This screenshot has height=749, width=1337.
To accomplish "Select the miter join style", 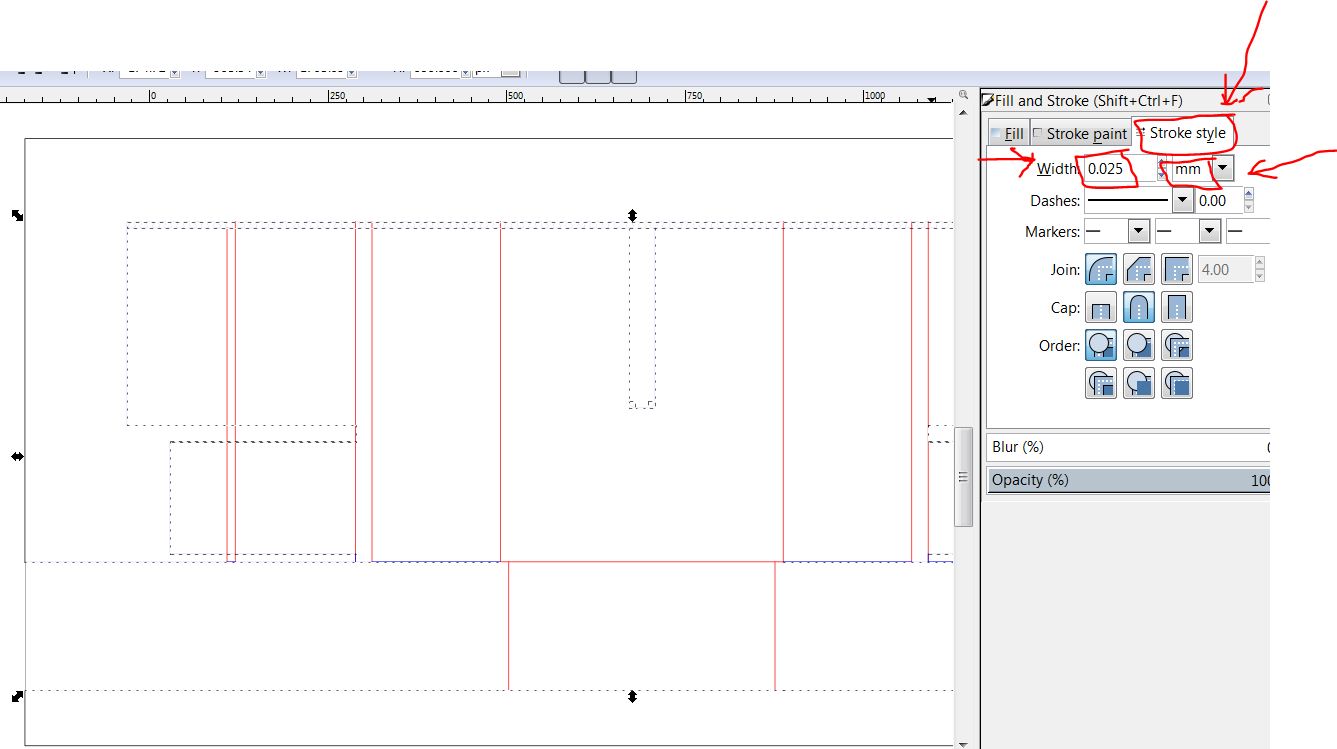I will [x=1177, y=269].
